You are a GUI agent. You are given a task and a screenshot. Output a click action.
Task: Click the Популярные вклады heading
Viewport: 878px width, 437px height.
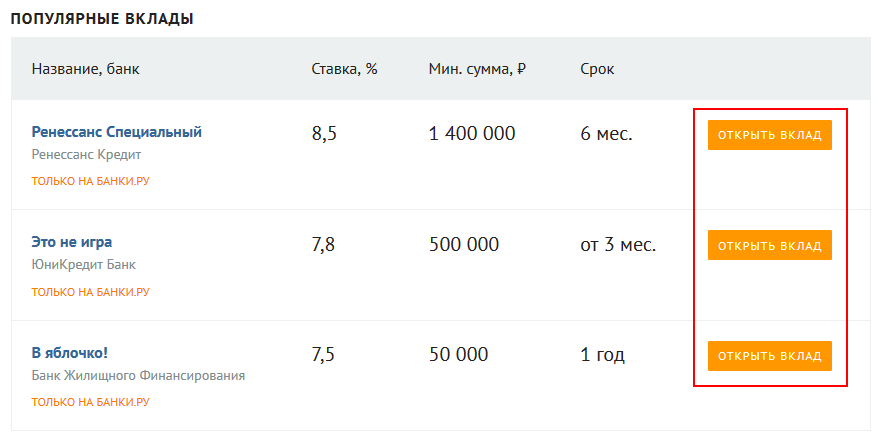tap(102, 18)
